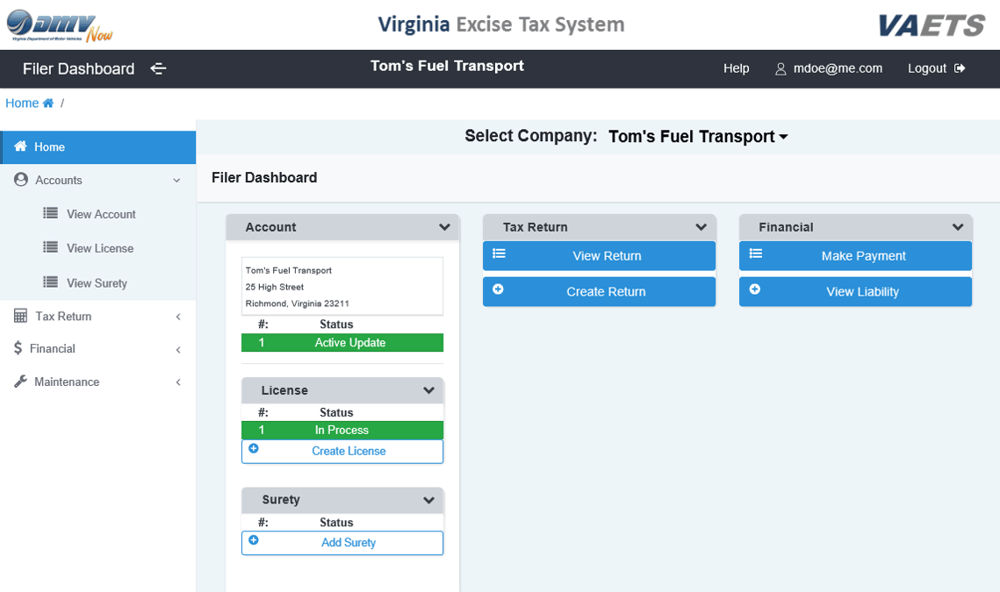1000x592 pixels.
Task: Expand the Financial sidebar menu
Action: (x=98, y=349)
